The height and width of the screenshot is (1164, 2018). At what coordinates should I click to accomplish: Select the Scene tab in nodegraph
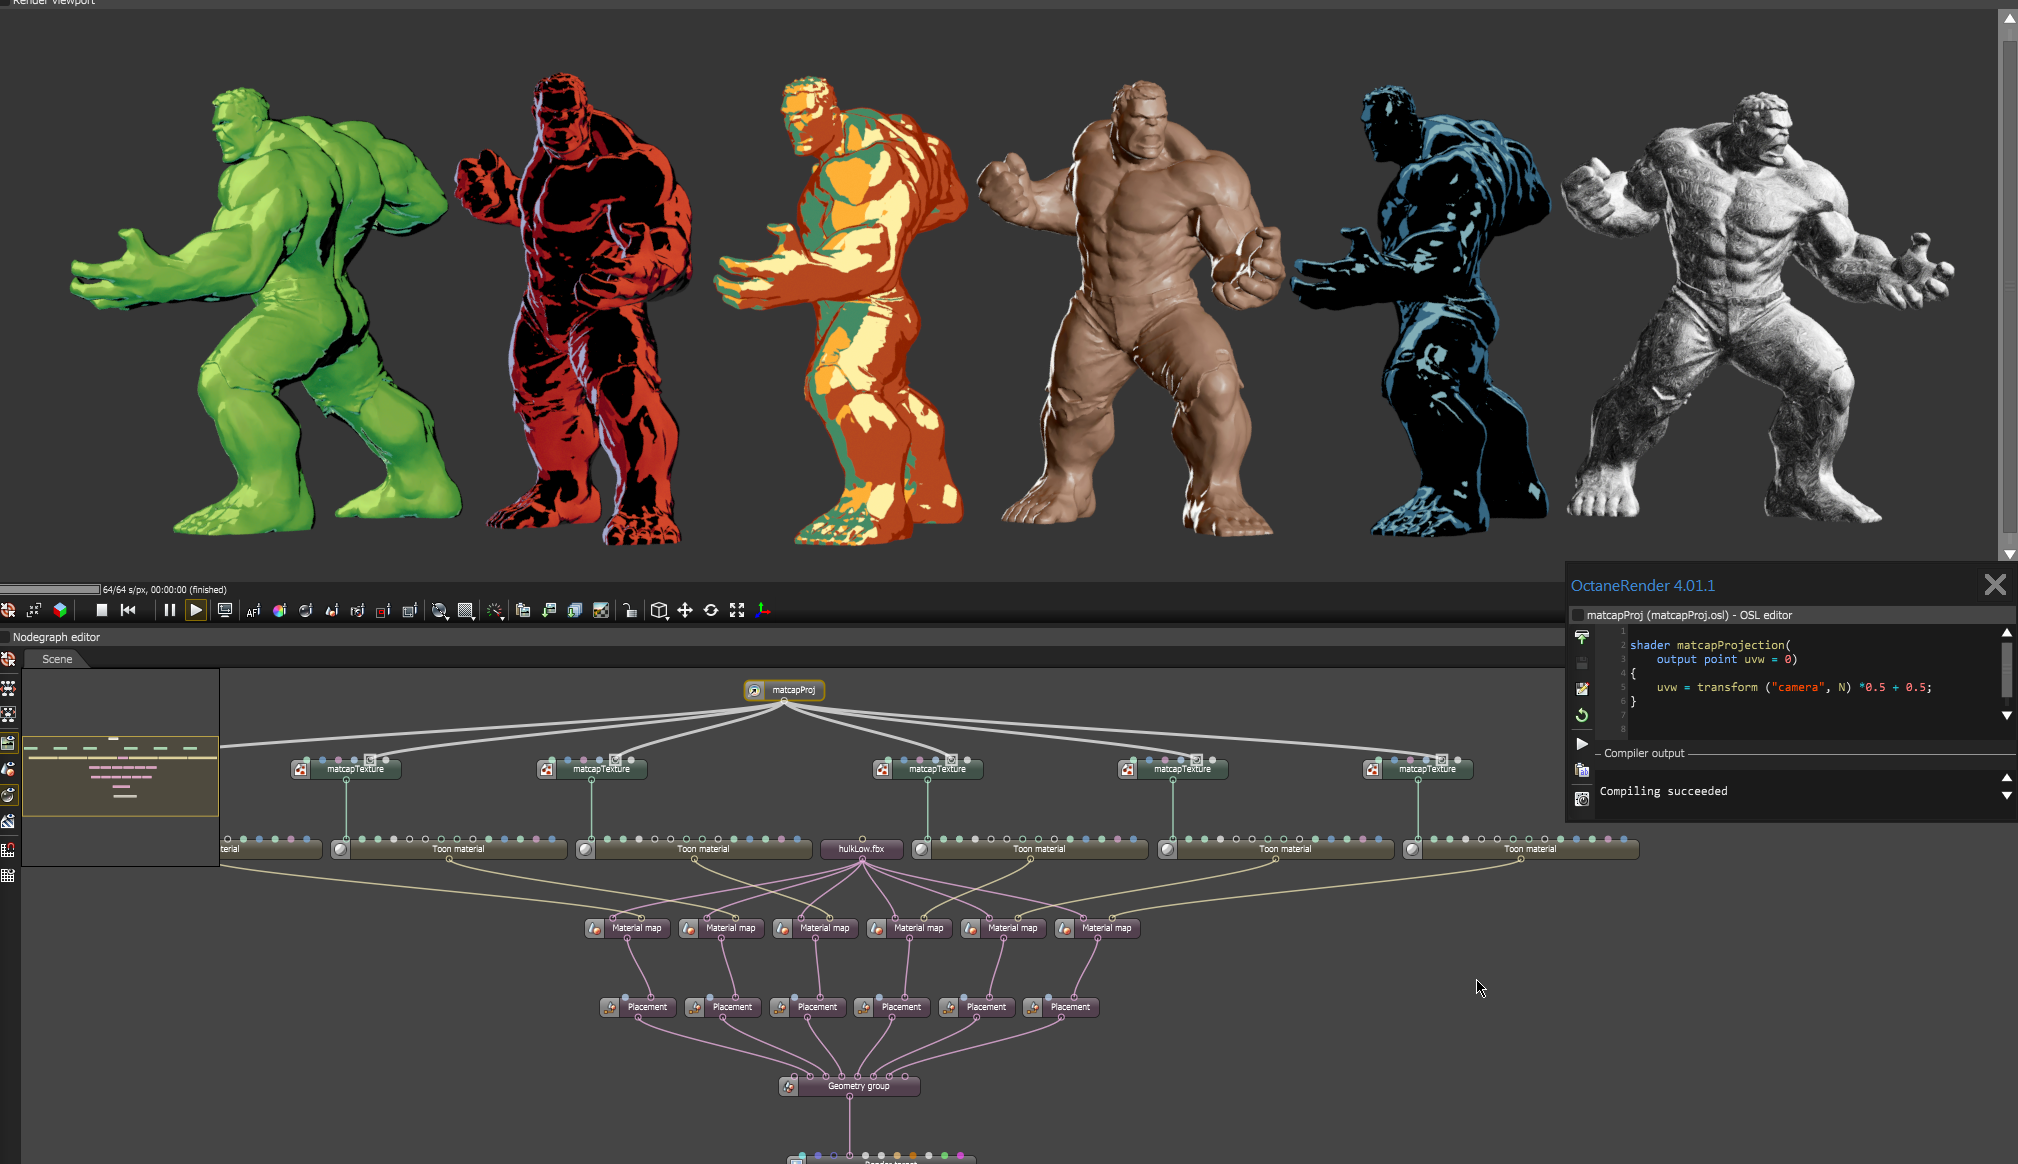(57, 659)
